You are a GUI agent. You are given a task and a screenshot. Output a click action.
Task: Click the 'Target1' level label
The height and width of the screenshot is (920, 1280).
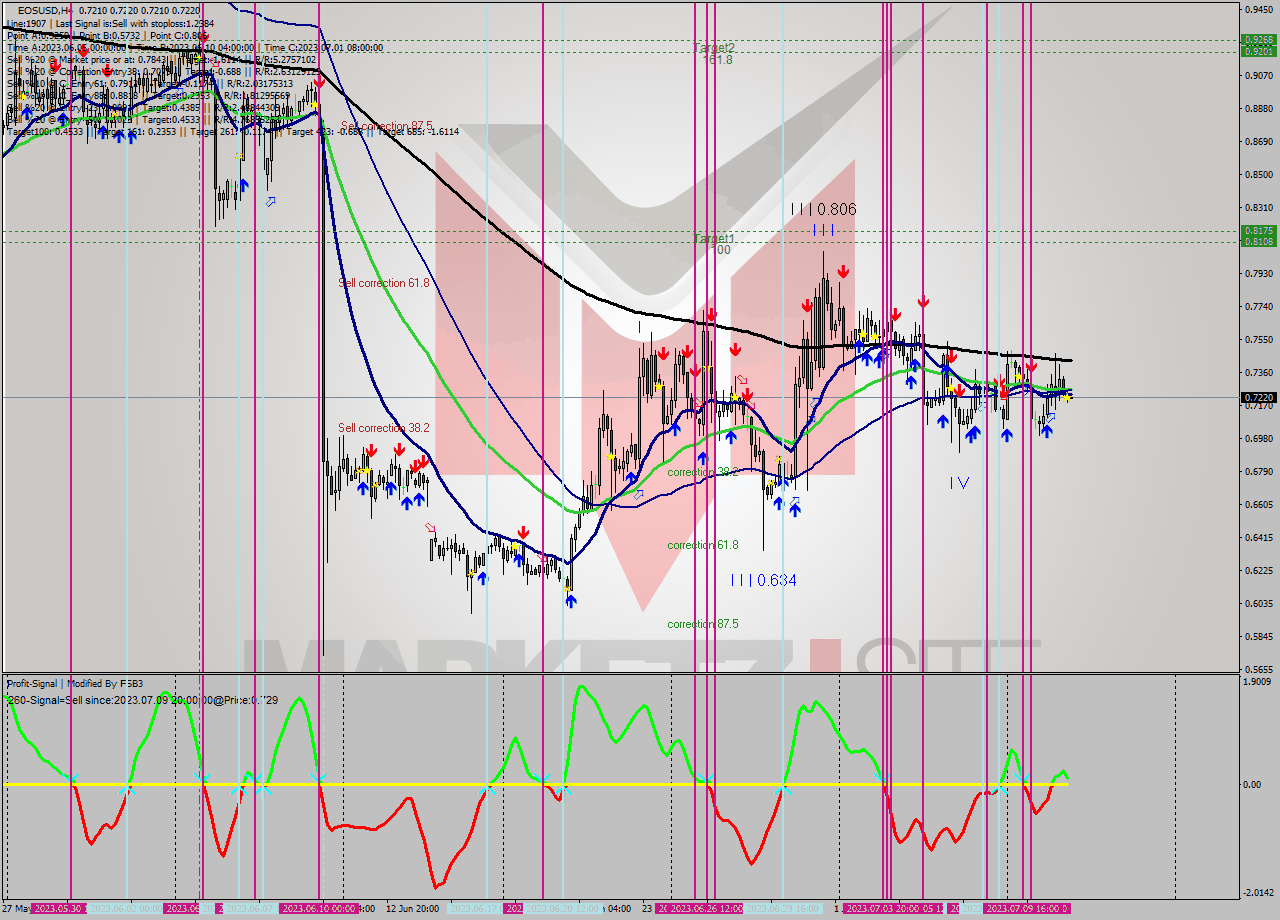714,239
